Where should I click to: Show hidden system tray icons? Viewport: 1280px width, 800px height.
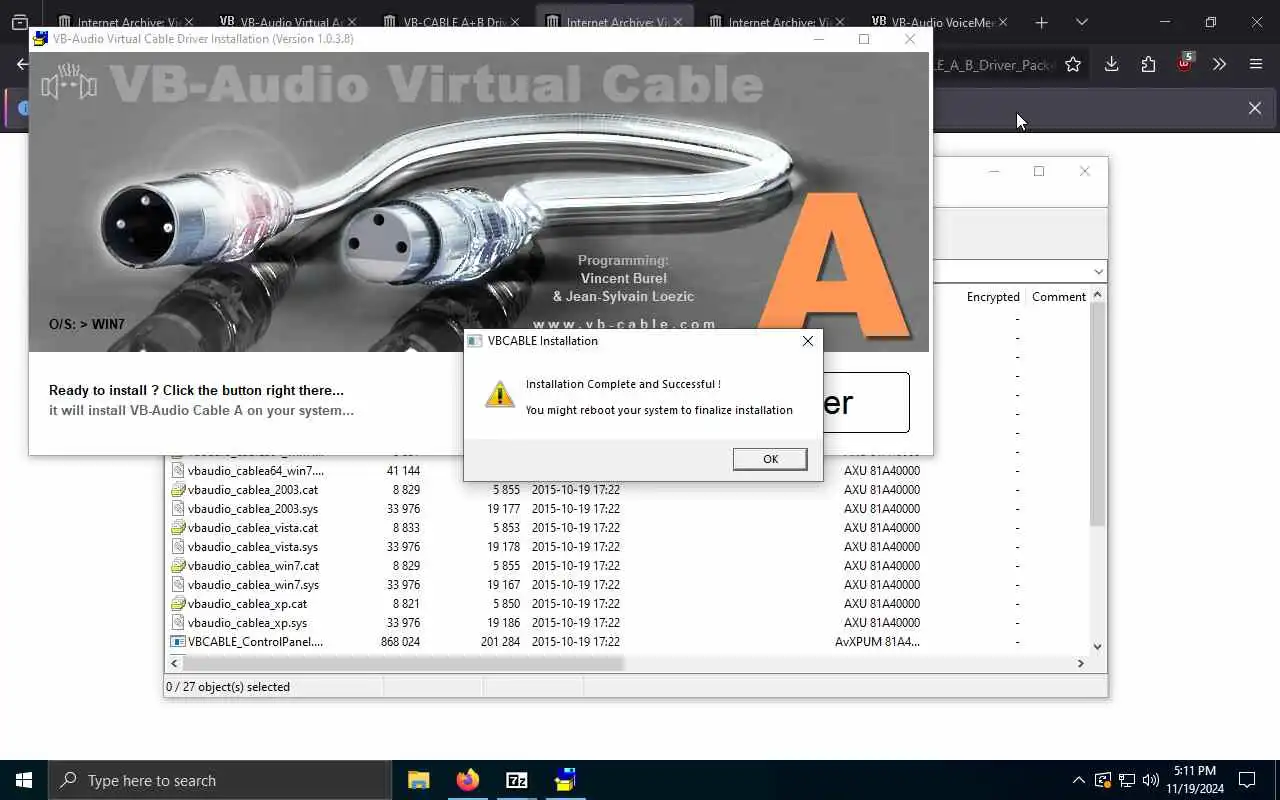point(1078,780)
